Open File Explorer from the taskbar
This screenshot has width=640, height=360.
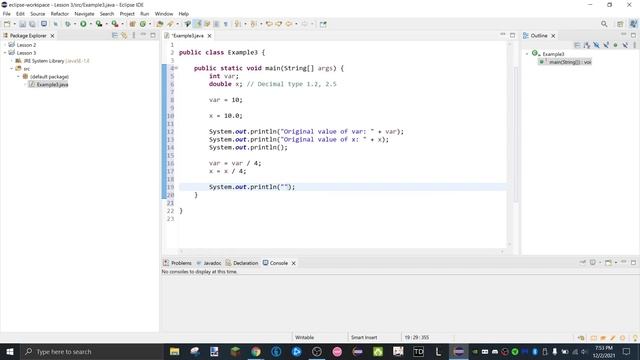[175, 351]
